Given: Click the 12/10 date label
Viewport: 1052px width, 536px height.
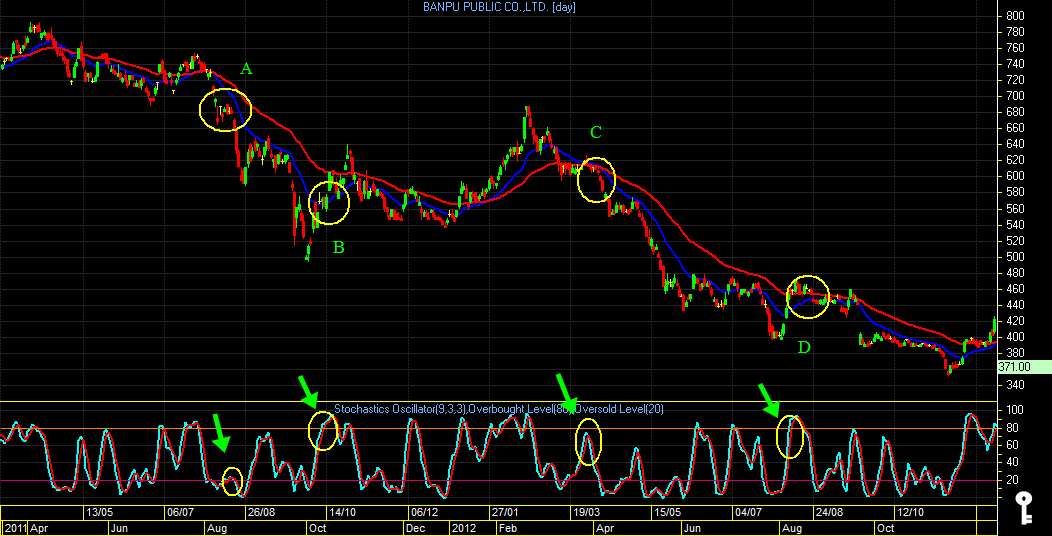Looking at the screenshot, I should coord(910,513).
